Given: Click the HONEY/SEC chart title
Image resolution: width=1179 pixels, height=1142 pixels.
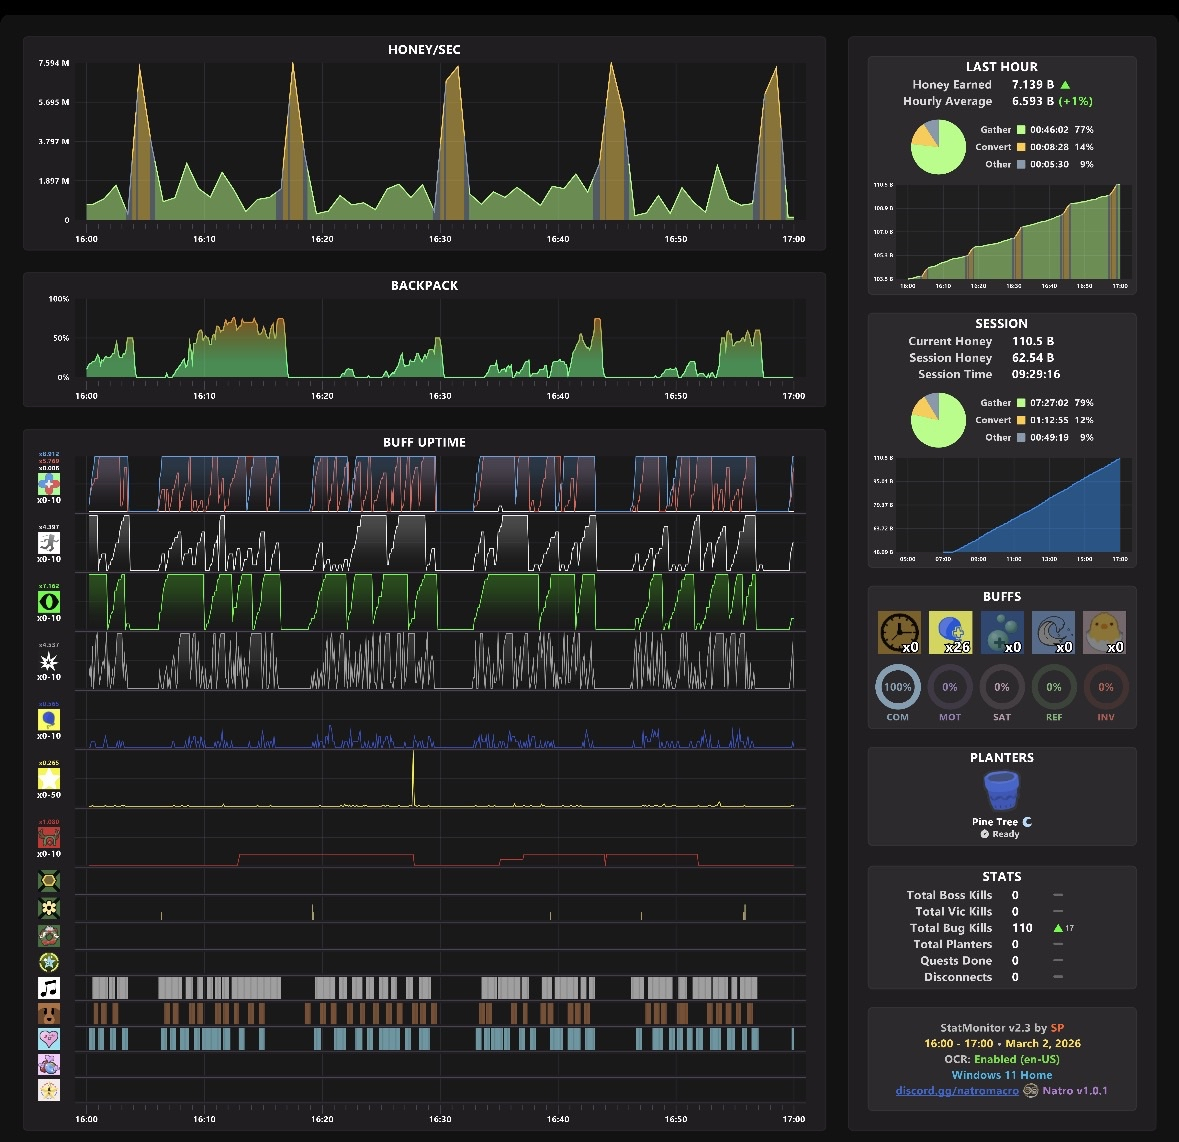Looking at the screenshot, I should 424,50.
